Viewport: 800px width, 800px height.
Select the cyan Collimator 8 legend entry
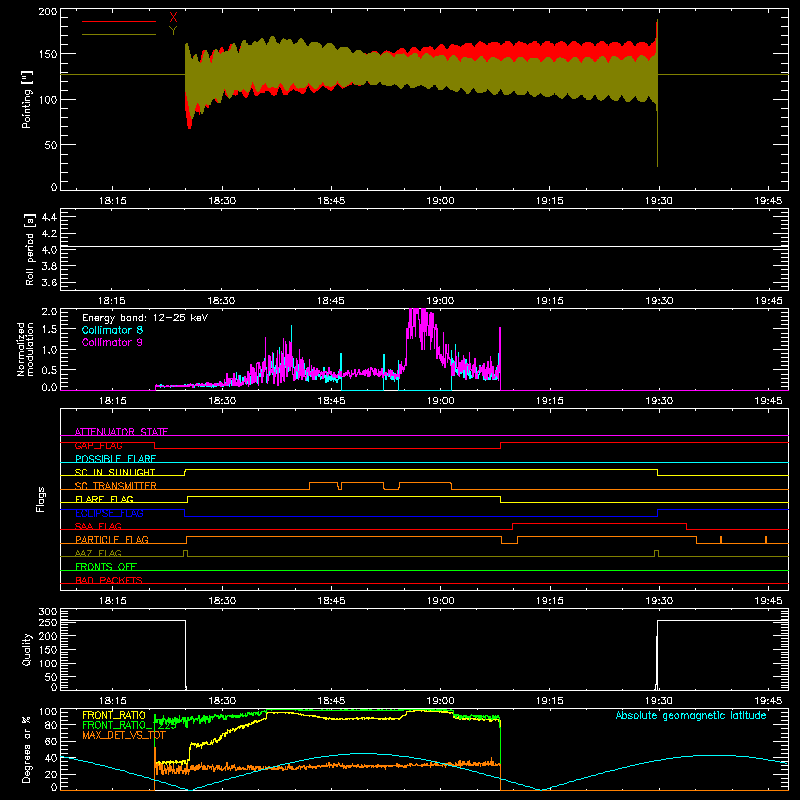click(112, 330)
